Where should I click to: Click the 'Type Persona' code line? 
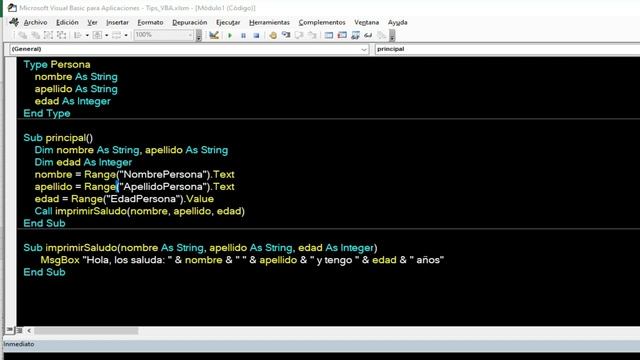point(57,64)
